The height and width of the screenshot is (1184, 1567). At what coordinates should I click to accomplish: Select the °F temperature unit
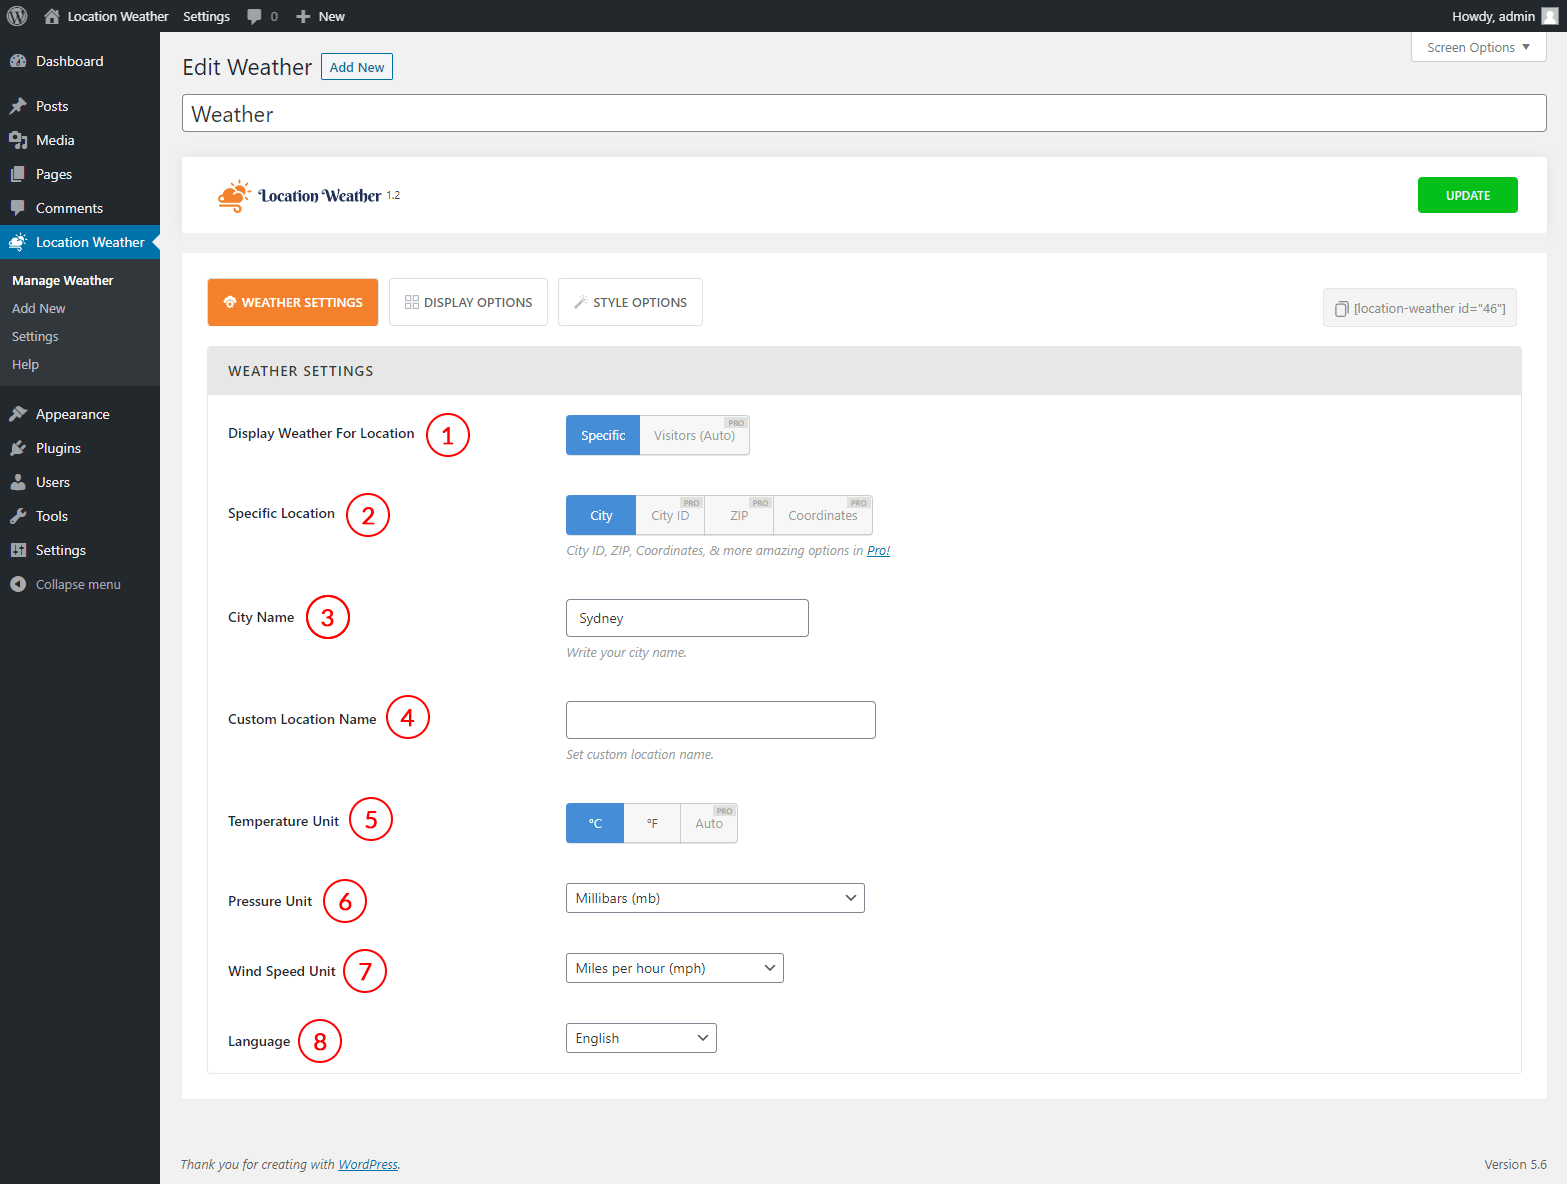(x=652, y=823)
